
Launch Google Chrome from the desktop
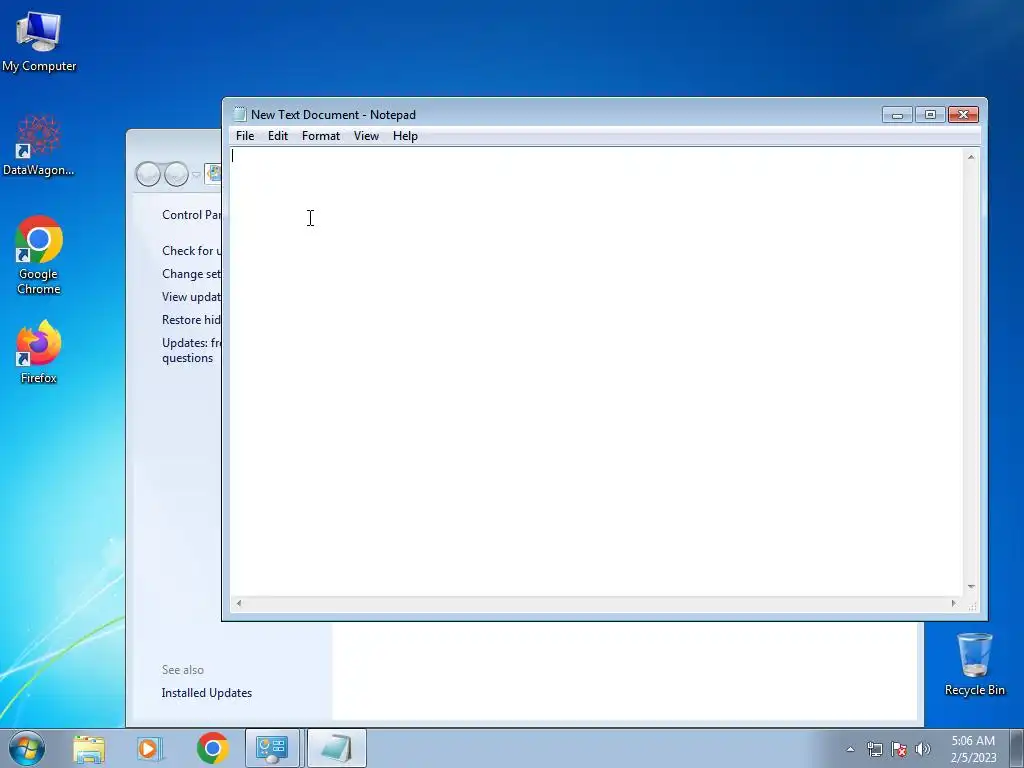(39, 255)
